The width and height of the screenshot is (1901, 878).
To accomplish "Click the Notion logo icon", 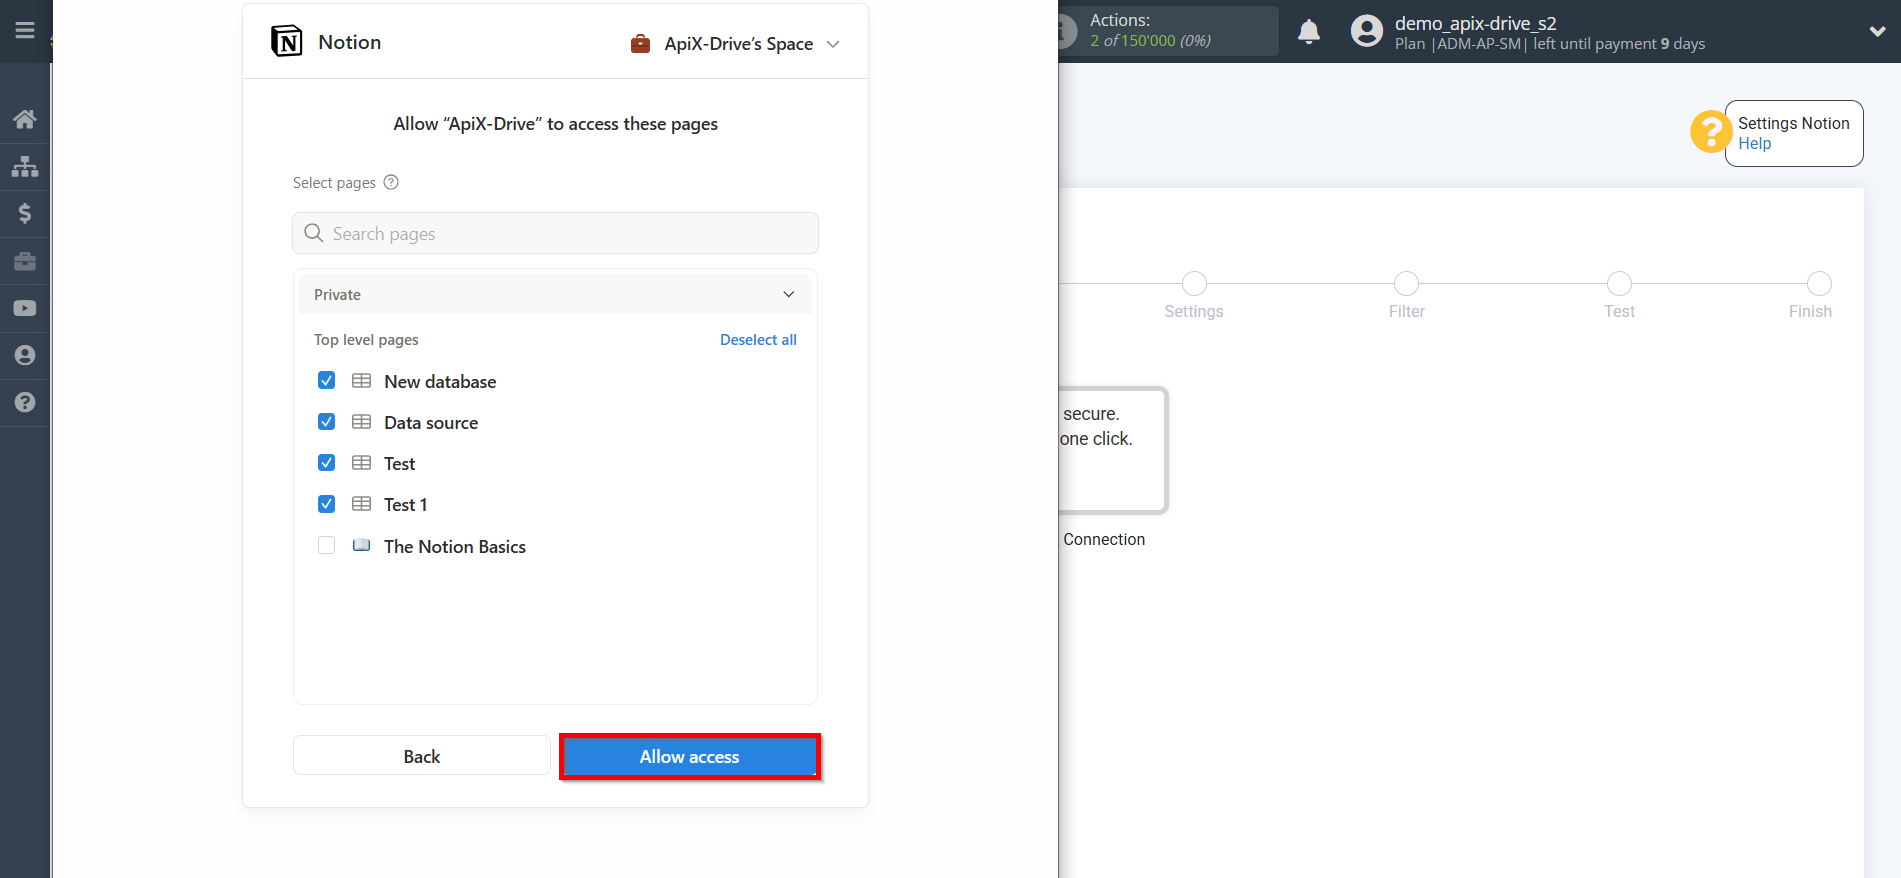I will click(287, 41).
